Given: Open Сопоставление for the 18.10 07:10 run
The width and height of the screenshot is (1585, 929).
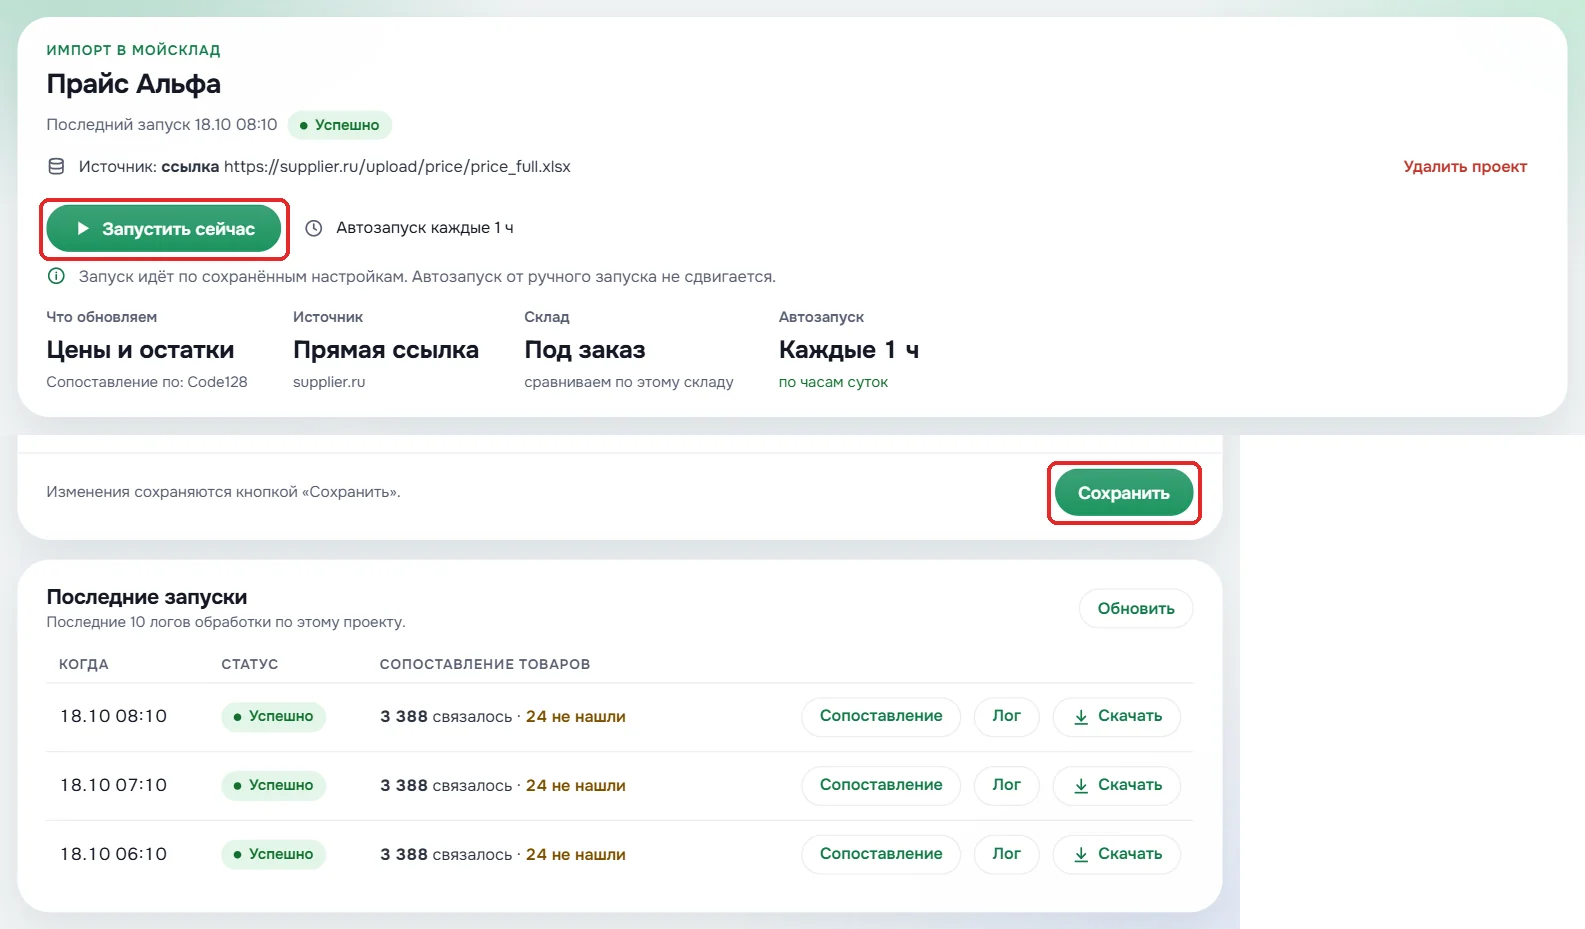Looking at the screenshot, I should click(881, 785).
